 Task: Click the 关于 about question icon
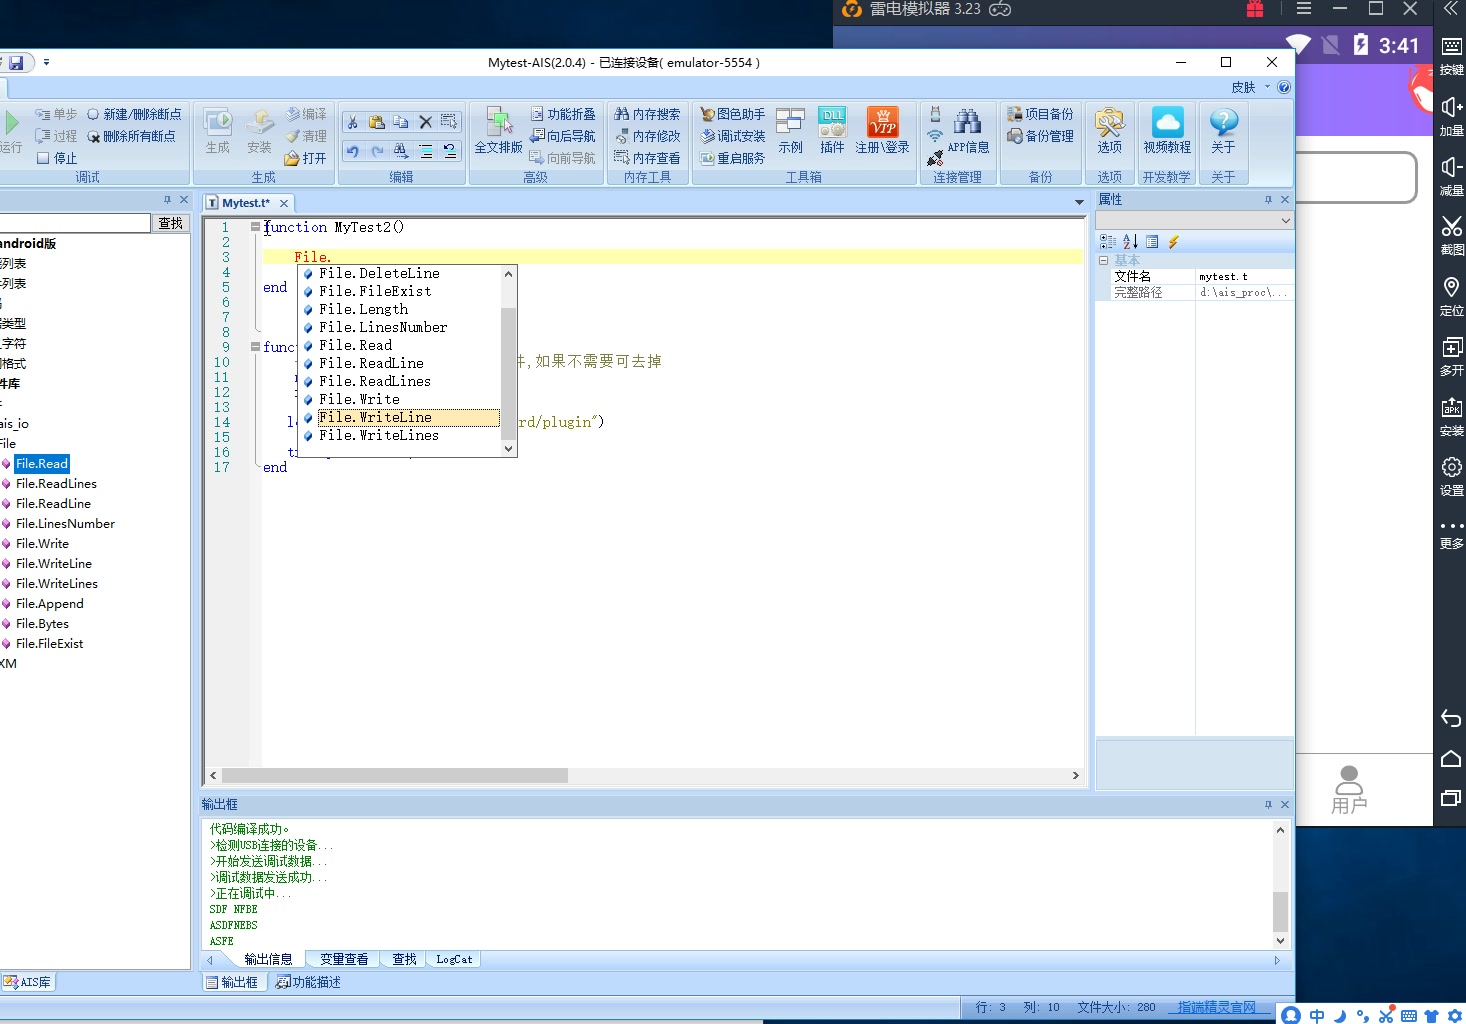pyautogui.click(x=1223, y=131)
